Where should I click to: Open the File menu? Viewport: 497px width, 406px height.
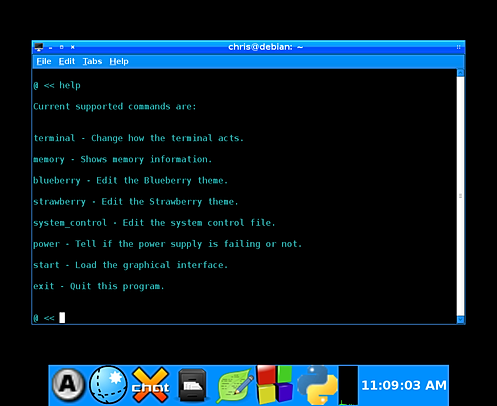pos(44,61)
